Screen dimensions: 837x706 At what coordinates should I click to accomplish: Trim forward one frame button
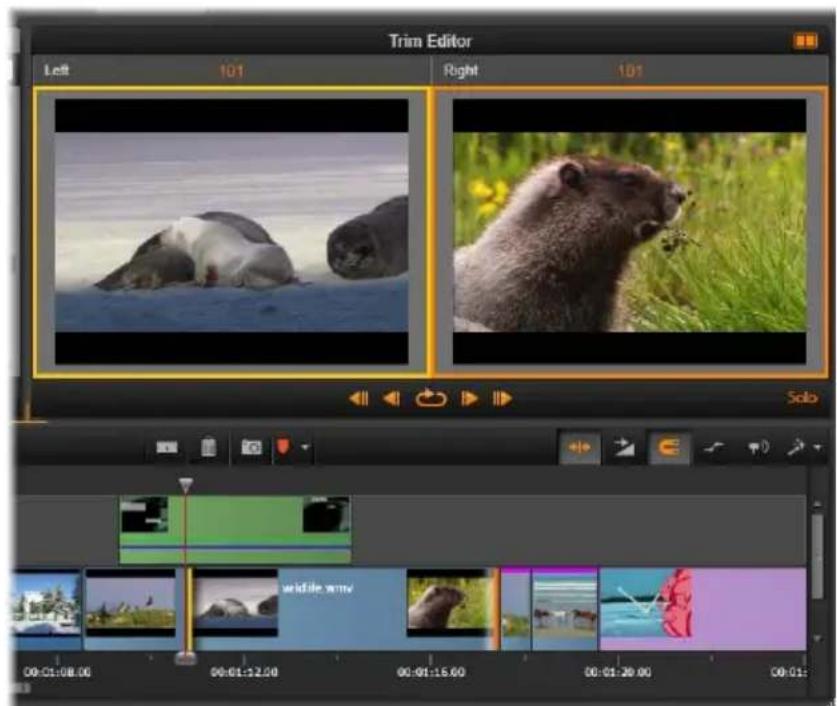469,399
